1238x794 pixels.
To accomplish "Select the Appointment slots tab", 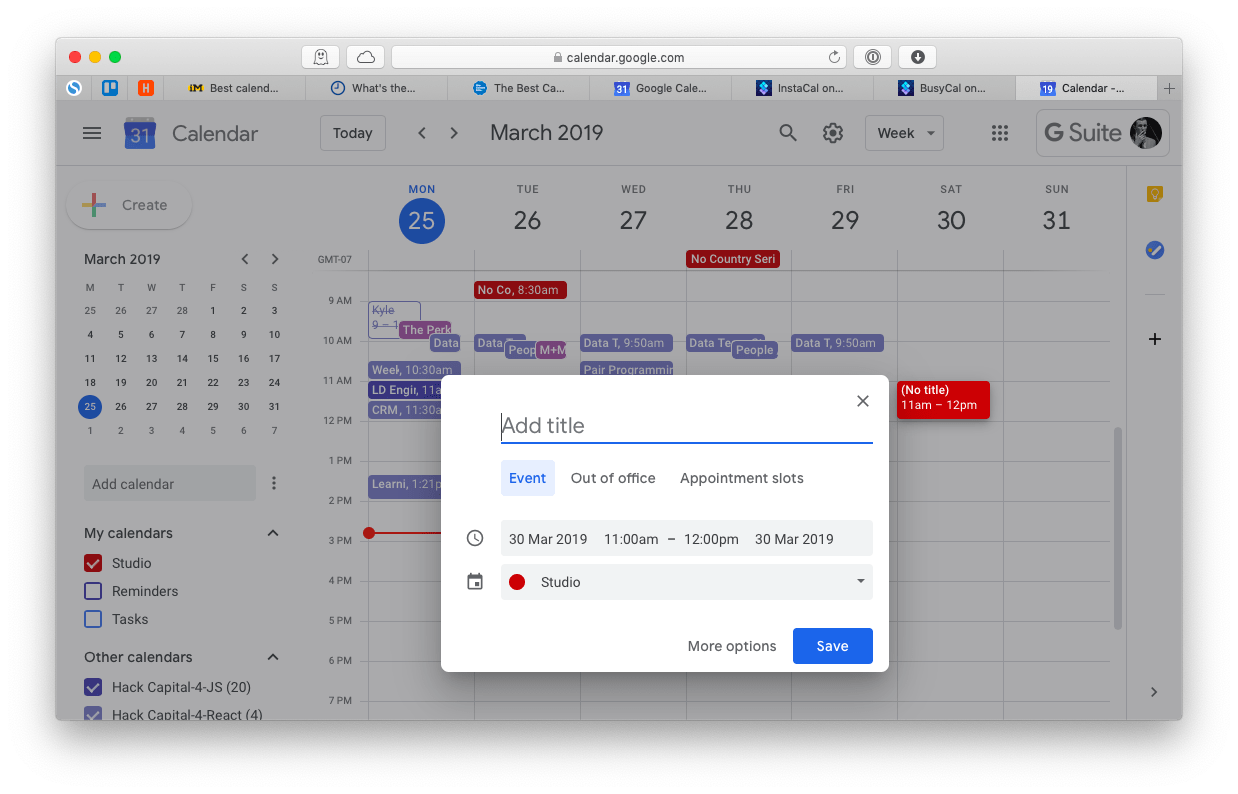I will pos(742,478).
